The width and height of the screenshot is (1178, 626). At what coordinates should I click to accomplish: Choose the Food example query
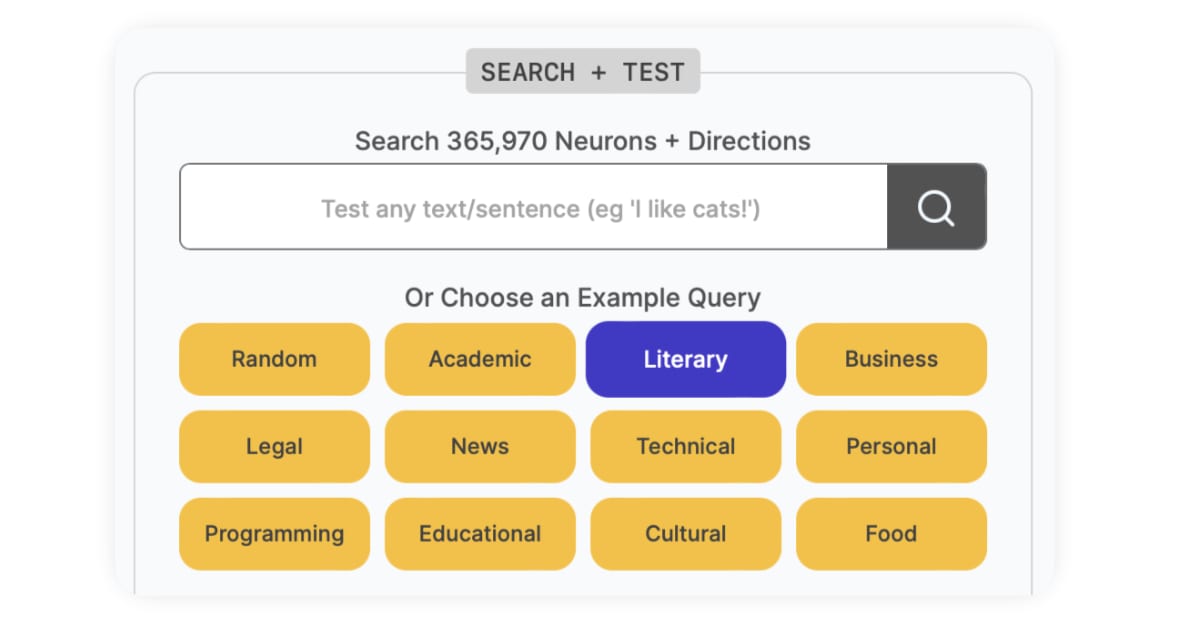(x=891, y=534)
